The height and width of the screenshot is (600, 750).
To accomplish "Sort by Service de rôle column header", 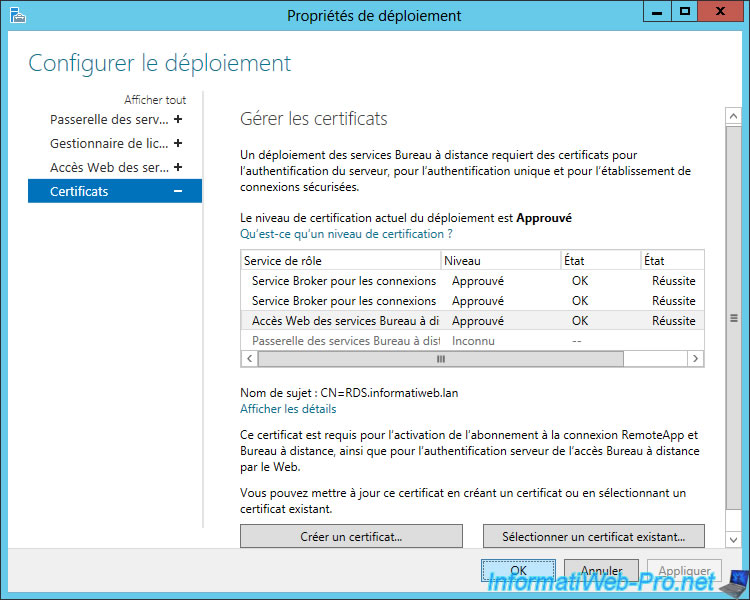I will tap(341, 261).
